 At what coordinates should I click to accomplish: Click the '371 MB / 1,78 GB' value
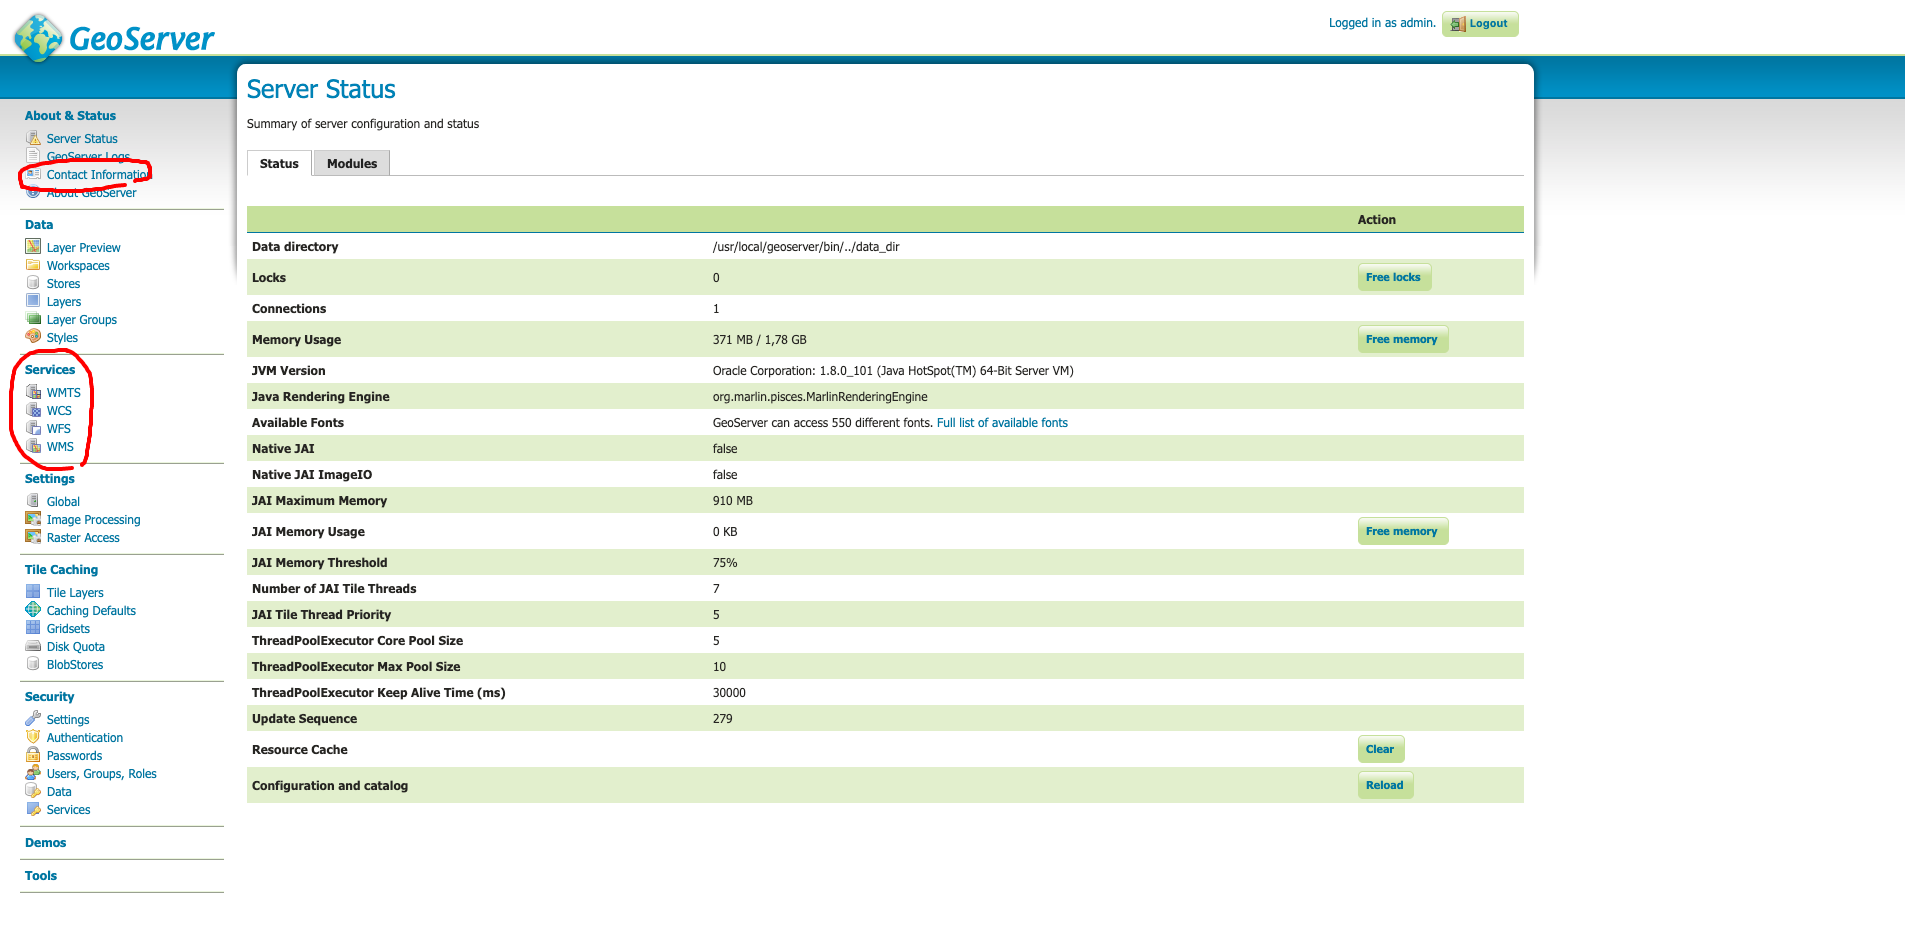760,340
